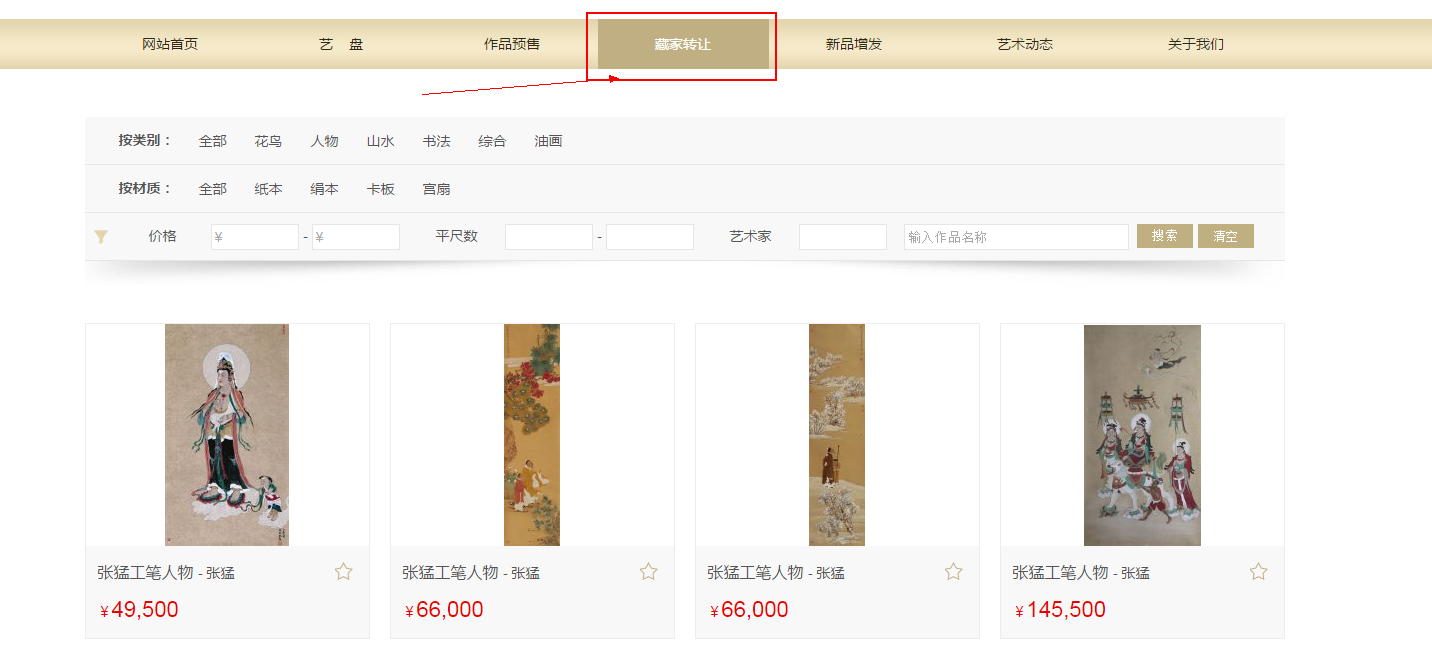Filter by 综合 category
The height and width of the screenshot is (652, 1432).
tap(493, 141)
